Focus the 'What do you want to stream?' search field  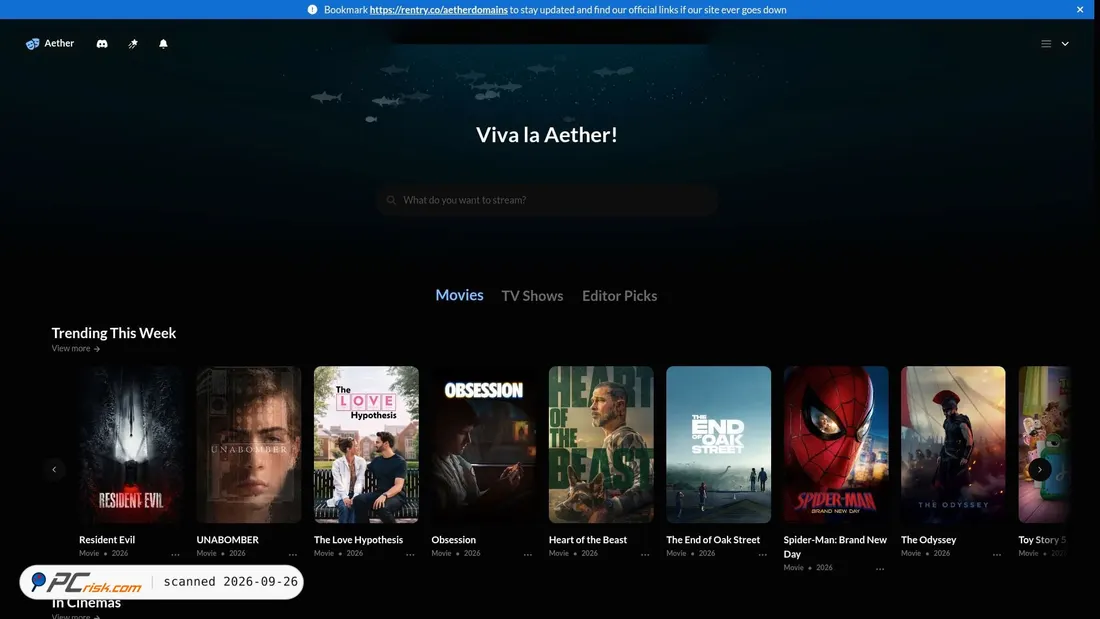pyautogui.click(x=546, y=200)
